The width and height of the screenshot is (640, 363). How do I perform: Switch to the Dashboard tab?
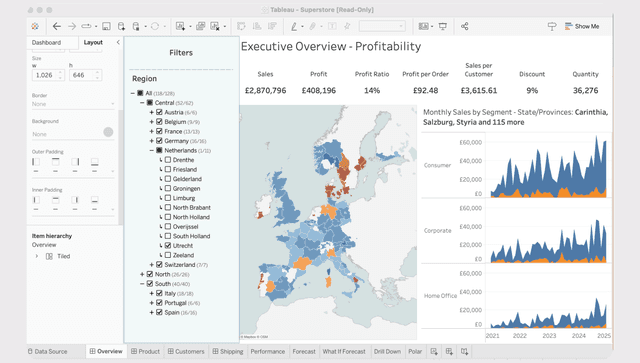46,42
